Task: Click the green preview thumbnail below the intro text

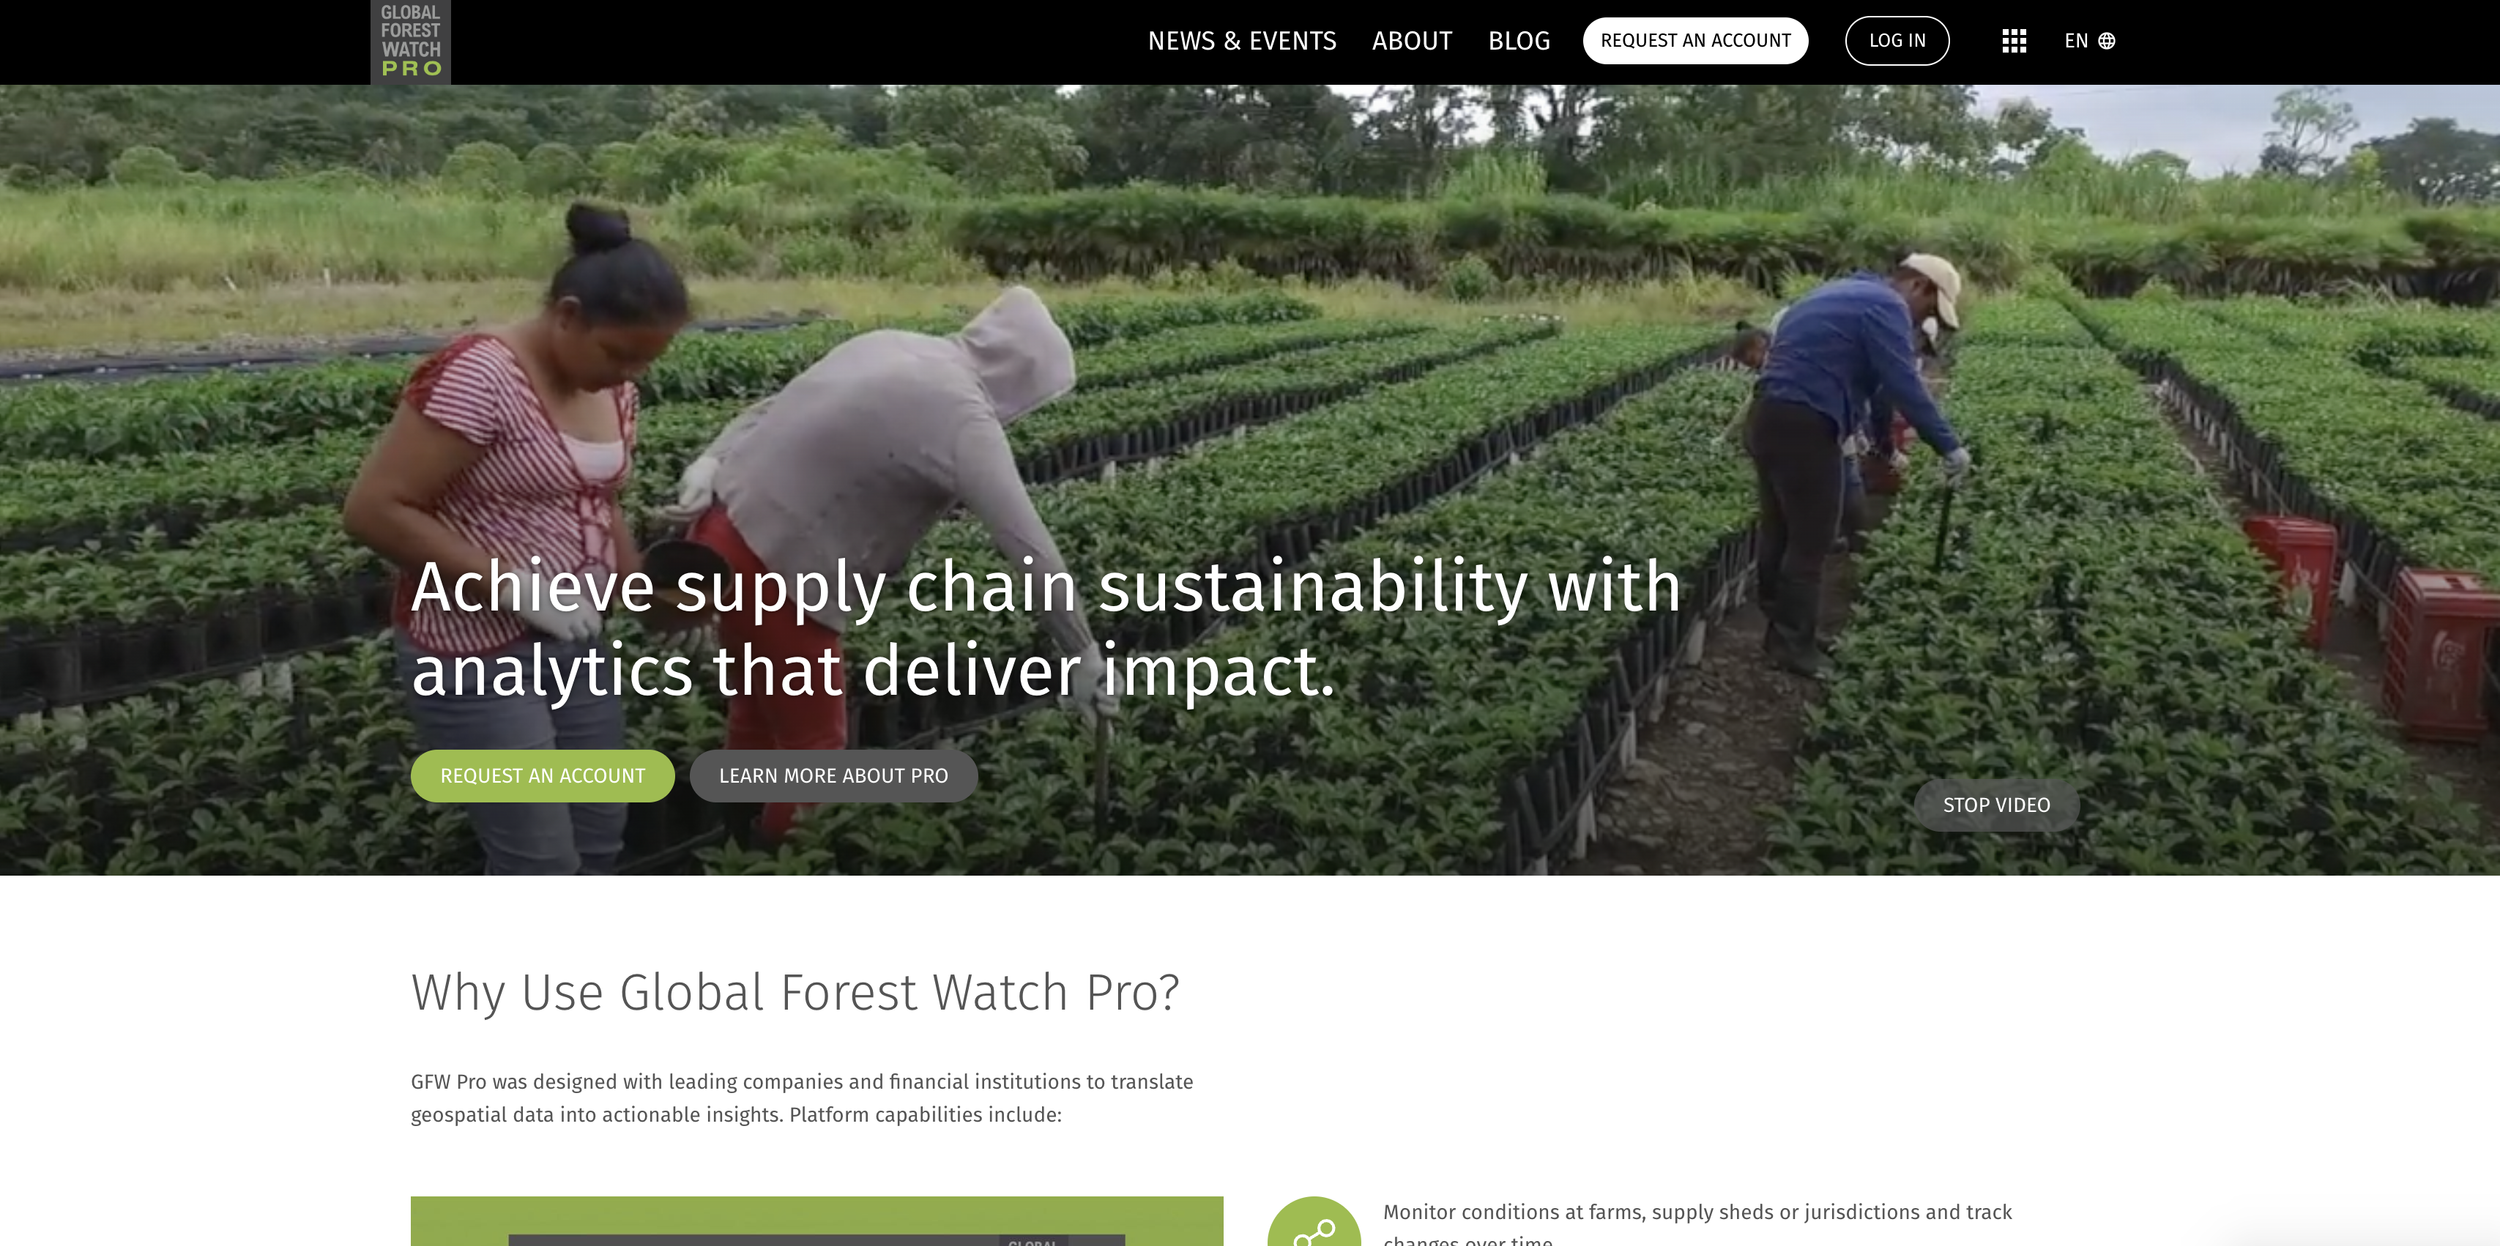Action: coord(817,1221)
